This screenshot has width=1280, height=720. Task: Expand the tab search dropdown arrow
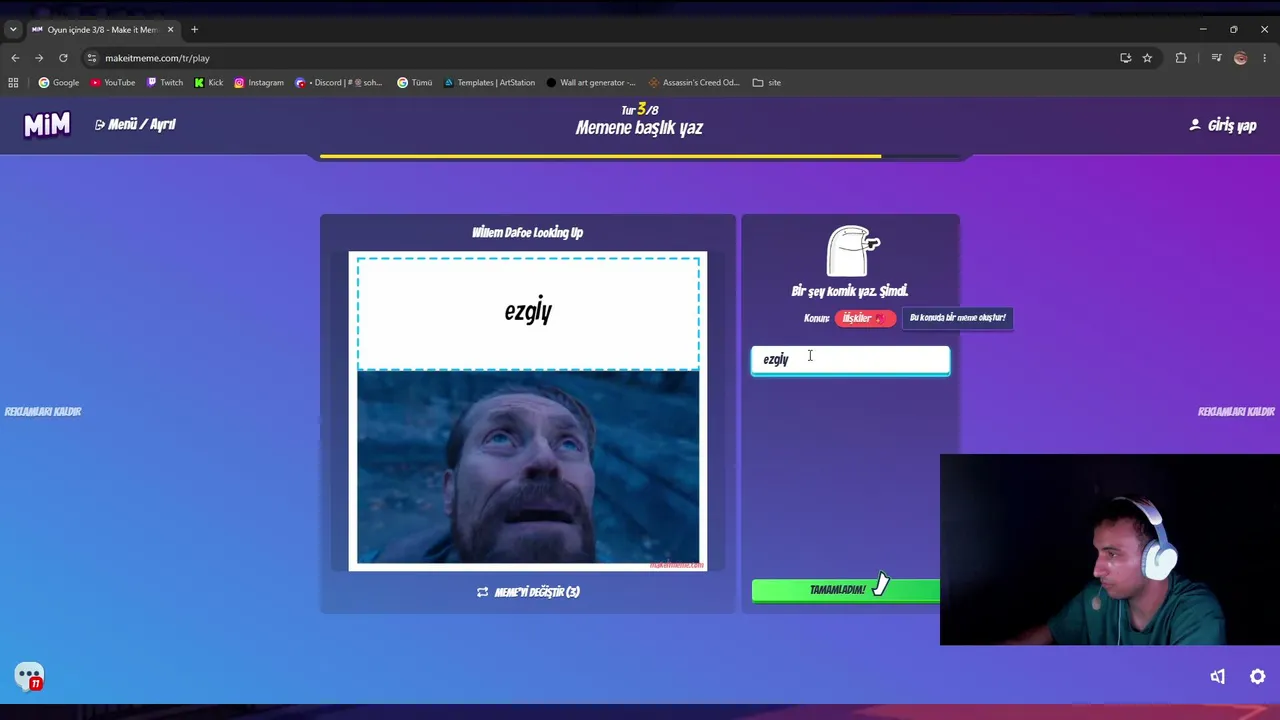(x=13, y=30)
